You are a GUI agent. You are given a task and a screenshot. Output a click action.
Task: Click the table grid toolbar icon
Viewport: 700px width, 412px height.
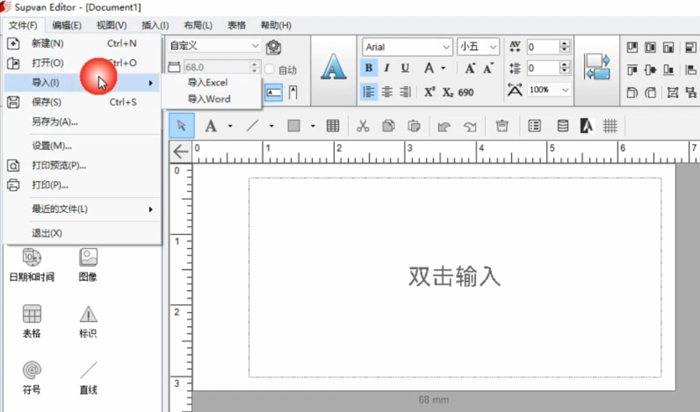pyautogui.click(x=333, y=126)
